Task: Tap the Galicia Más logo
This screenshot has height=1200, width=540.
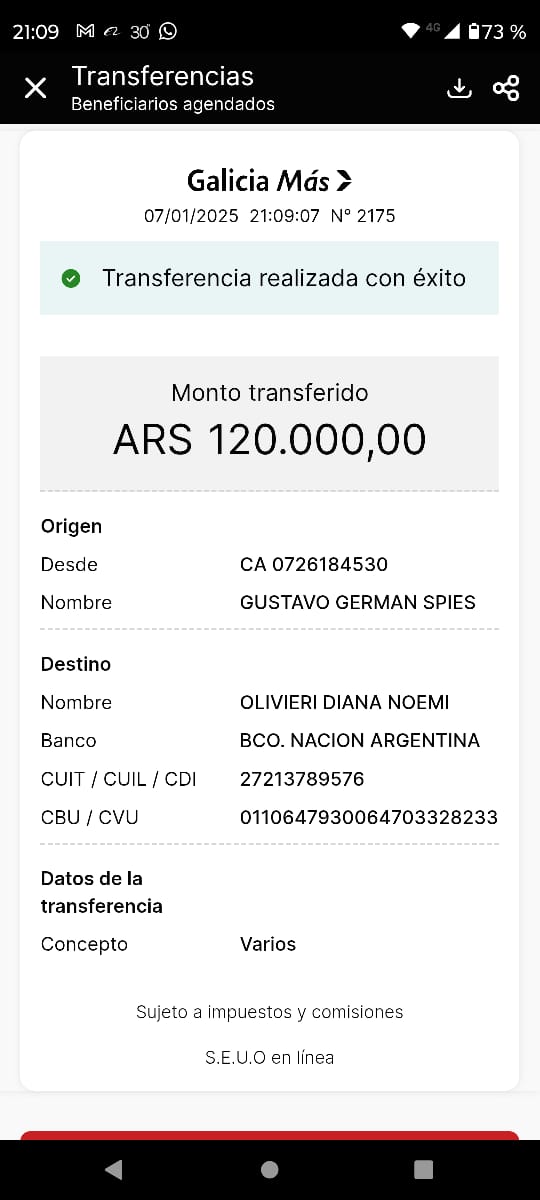Action: coord(269,181)
